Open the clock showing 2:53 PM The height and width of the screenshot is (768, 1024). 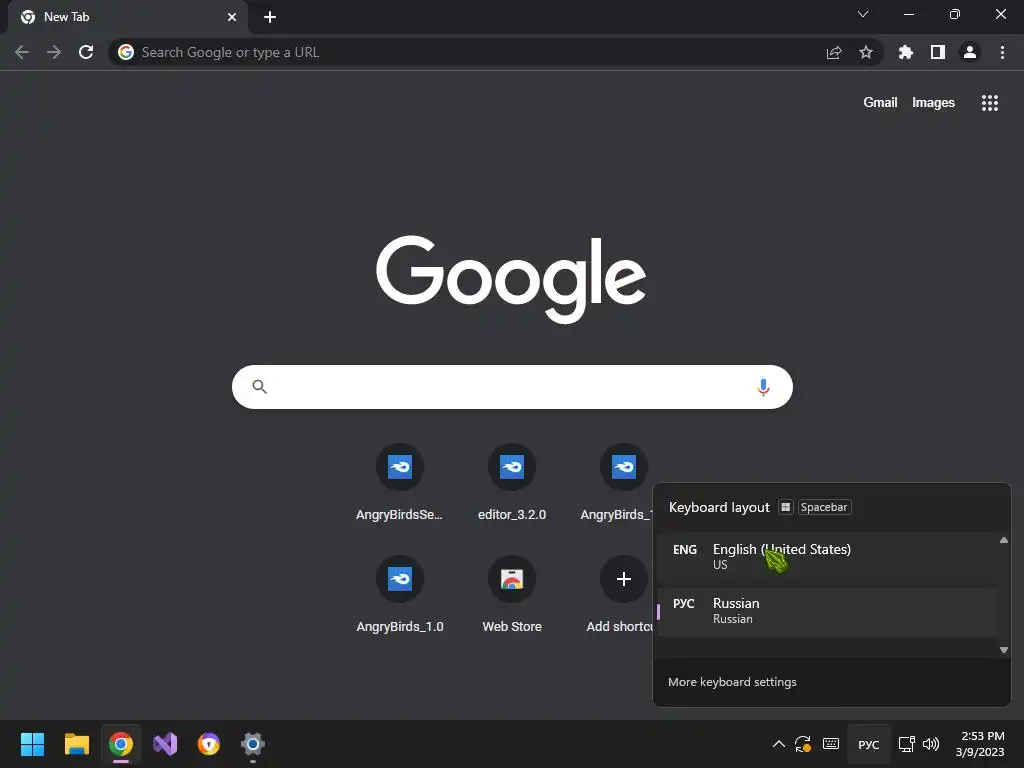tap(980, 744)
